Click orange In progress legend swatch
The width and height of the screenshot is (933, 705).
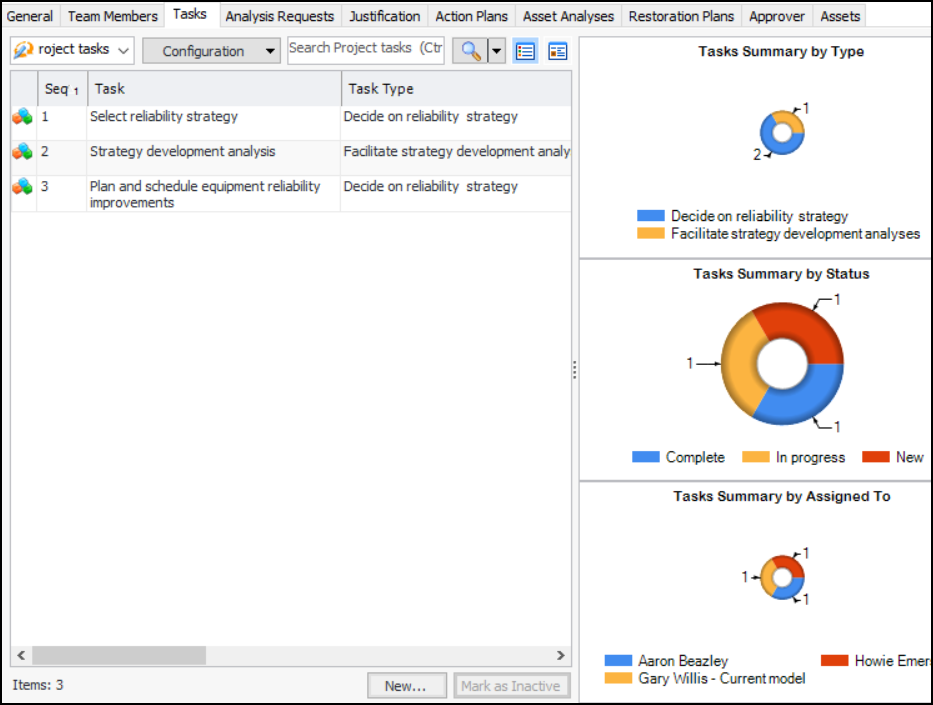pos(756,457)
